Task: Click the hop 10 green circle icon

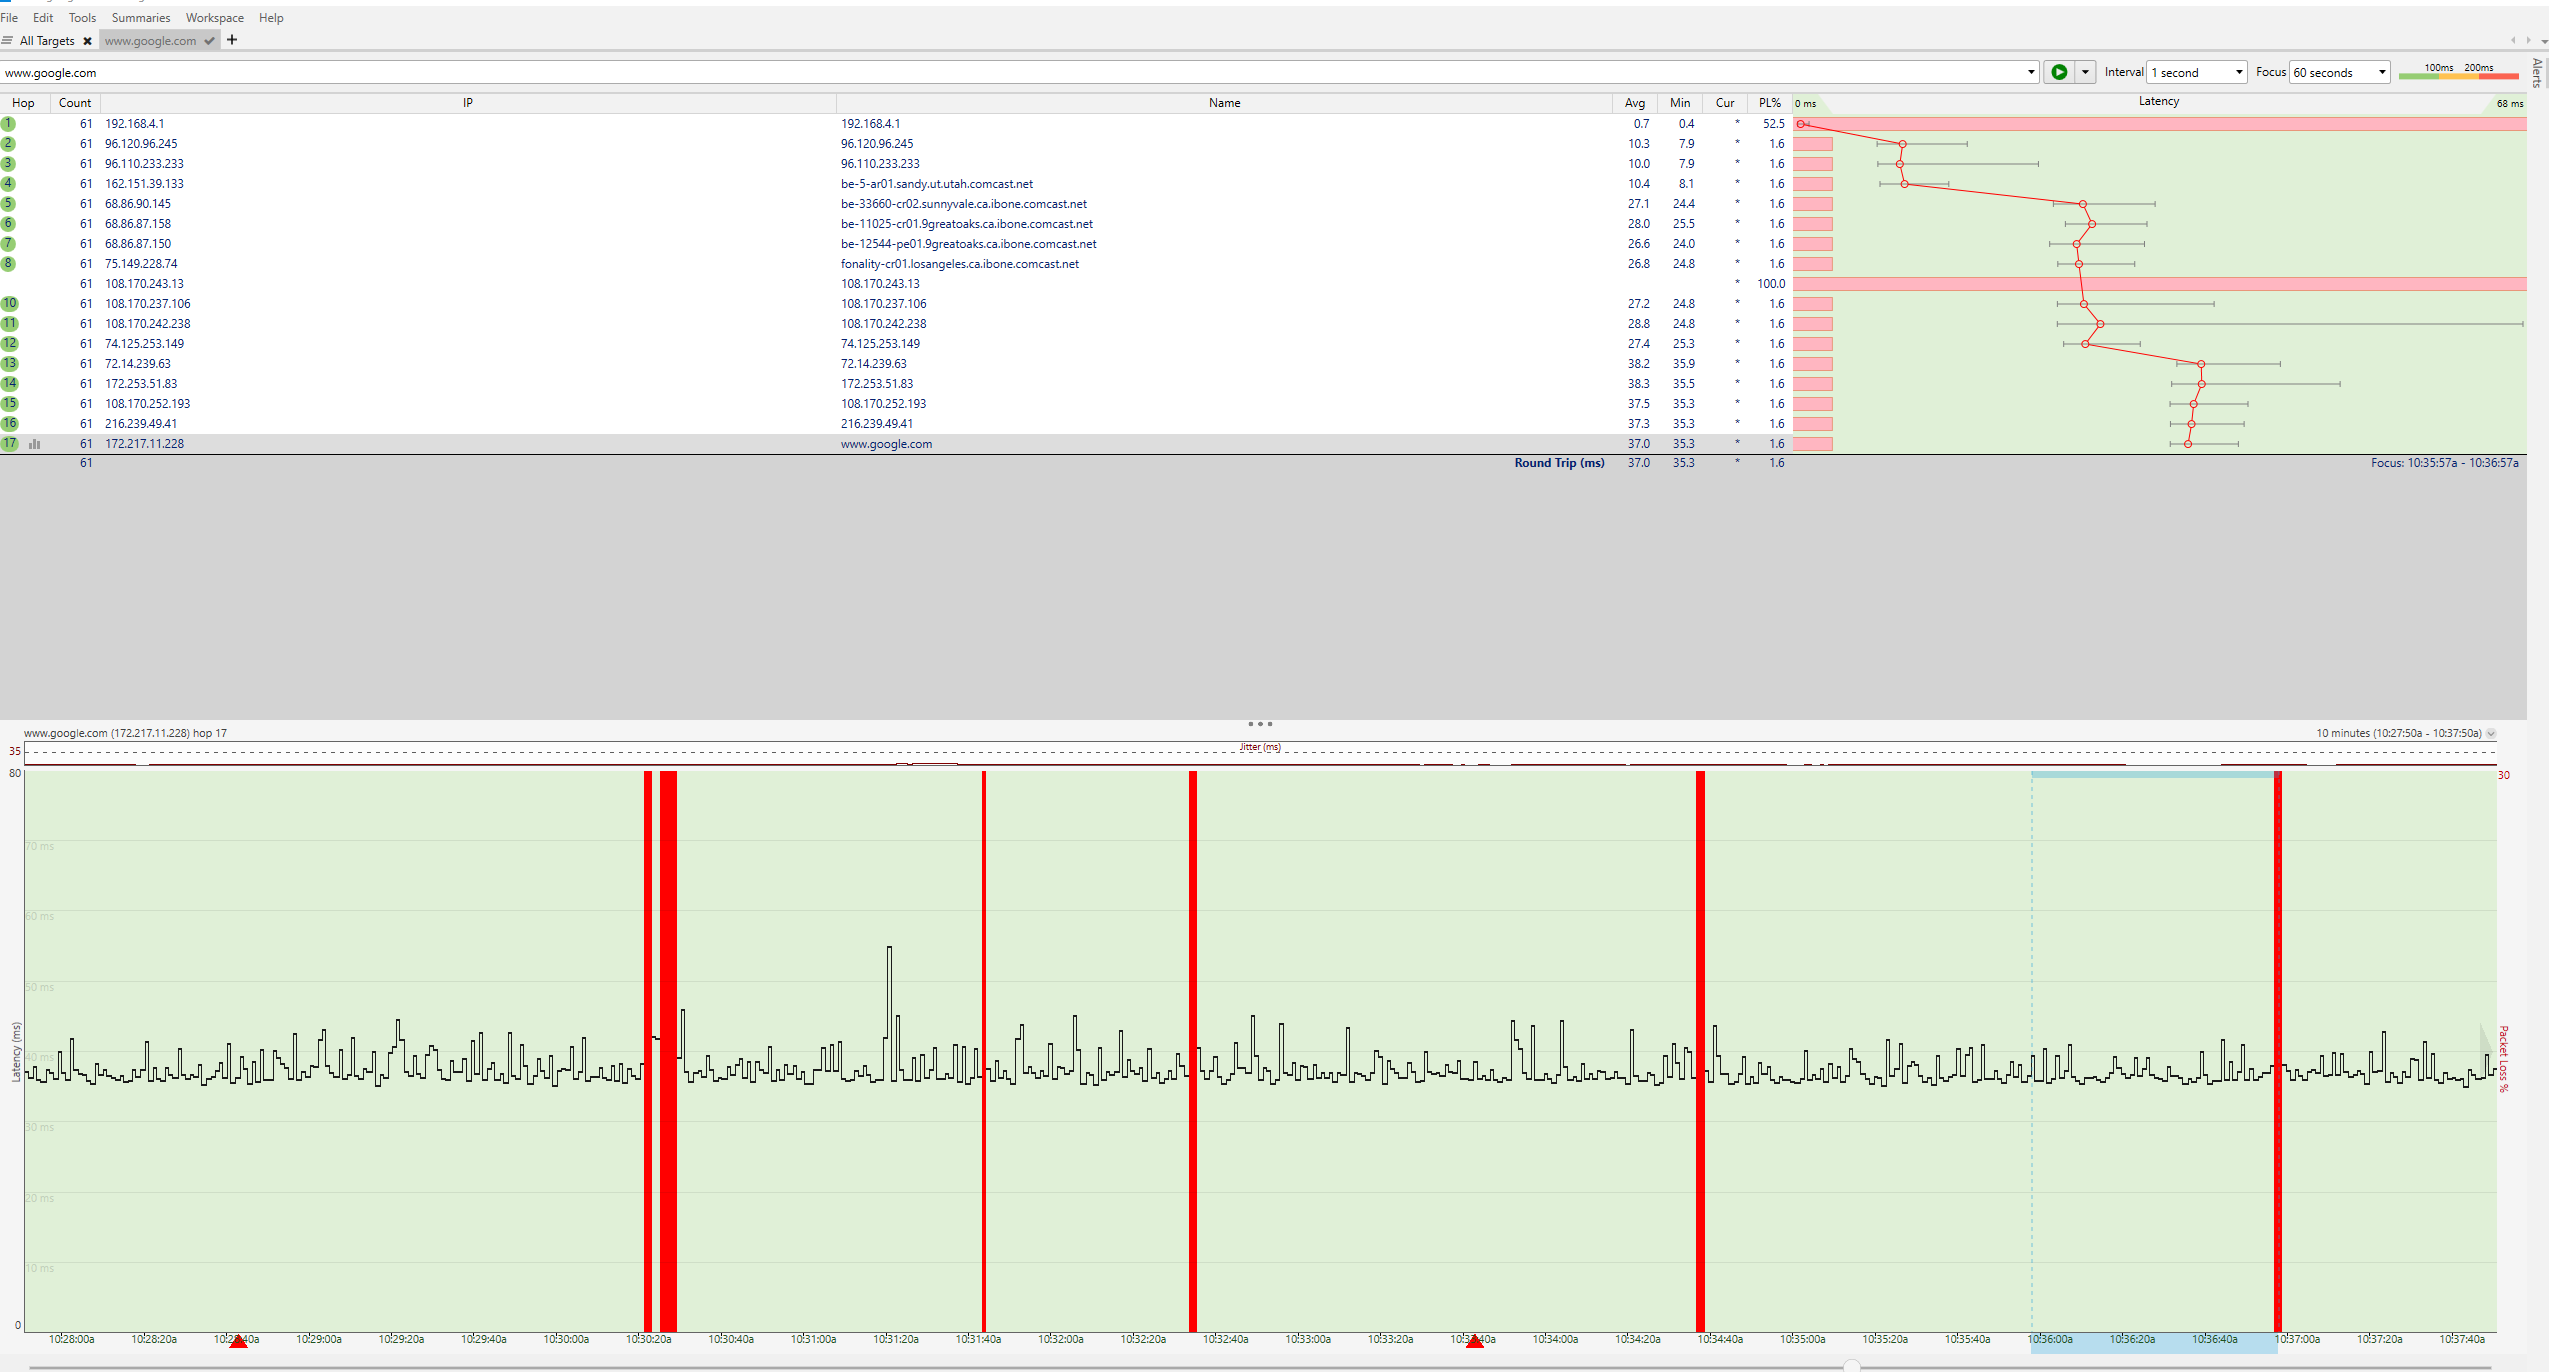Action: 9,304
